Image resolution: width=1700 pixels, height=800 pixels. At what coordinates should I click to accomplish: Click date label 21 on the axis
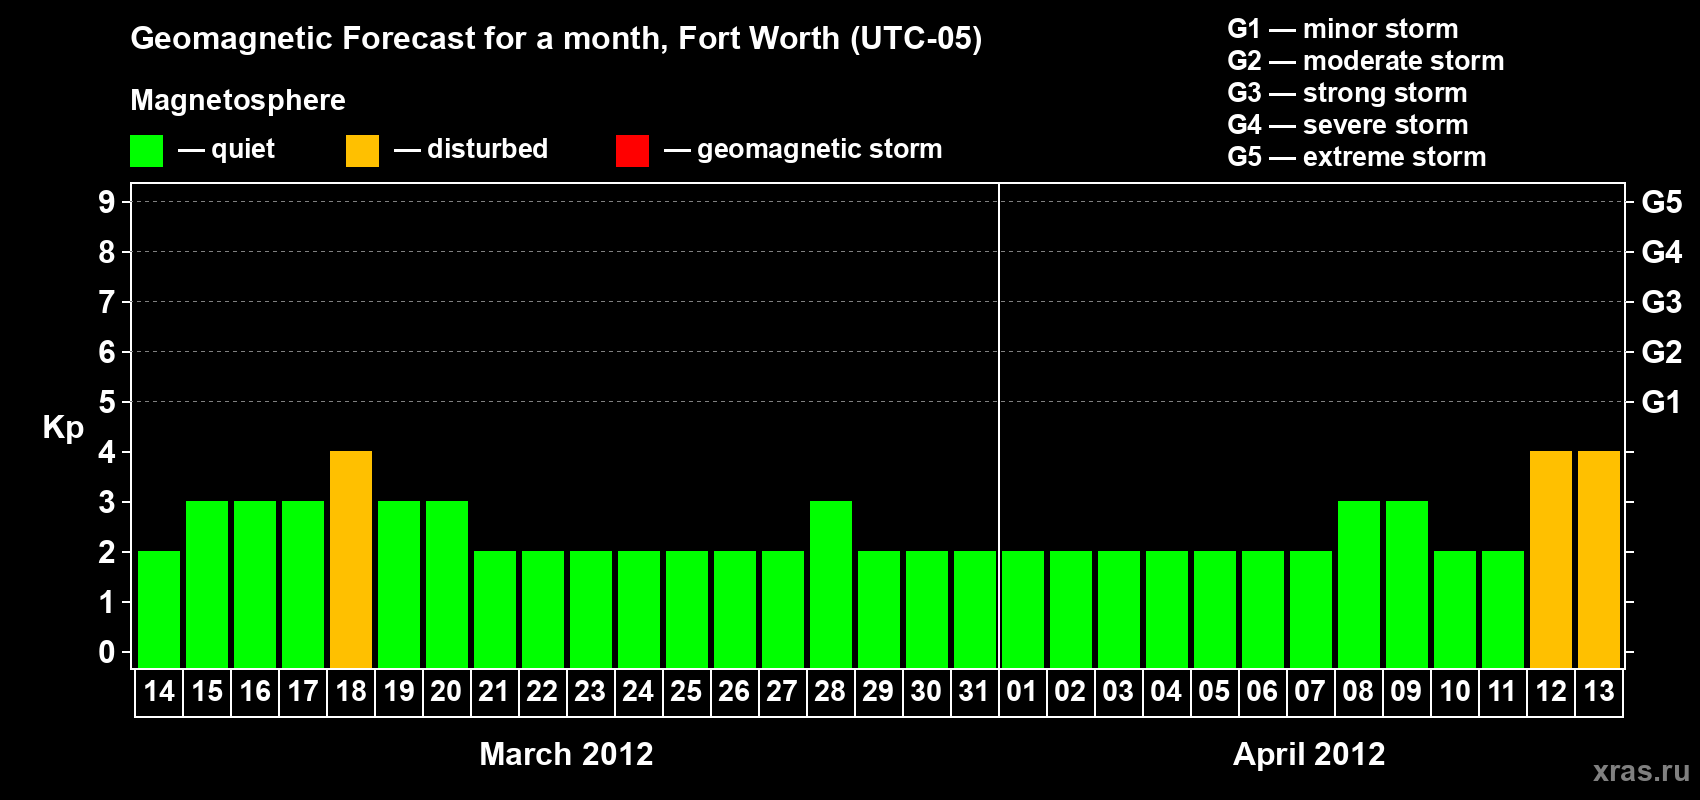pyautogui.click(x=494, y=692)
